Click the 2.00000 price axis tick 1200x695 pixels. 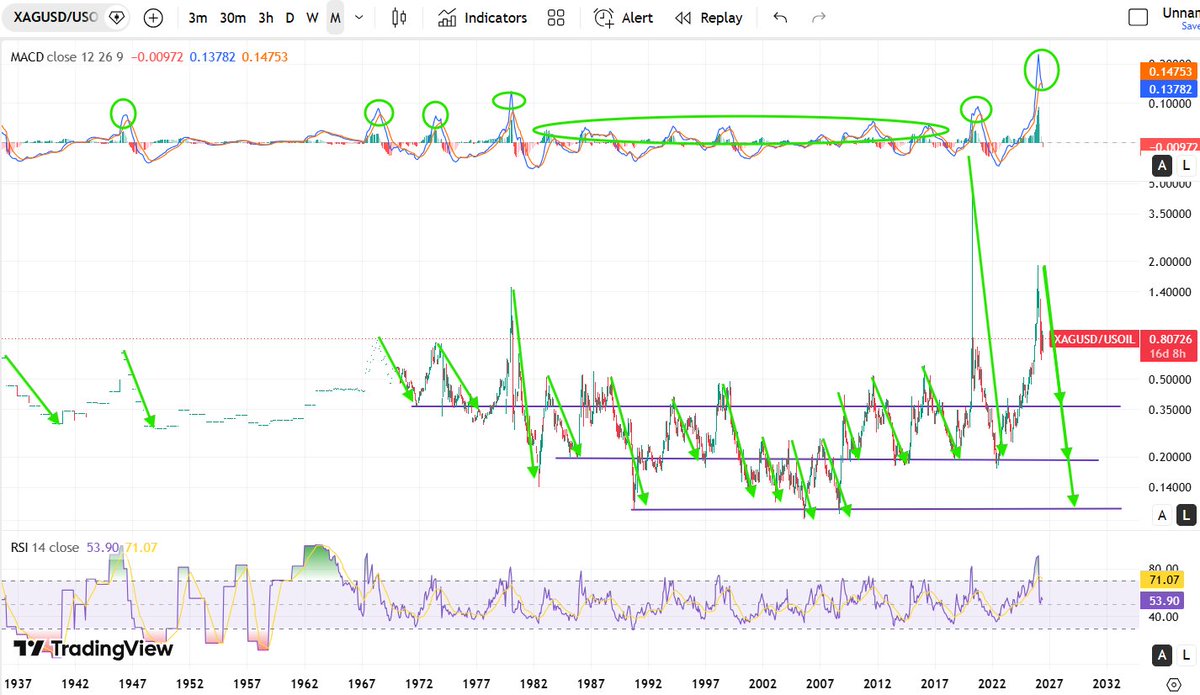point(1168,262)
